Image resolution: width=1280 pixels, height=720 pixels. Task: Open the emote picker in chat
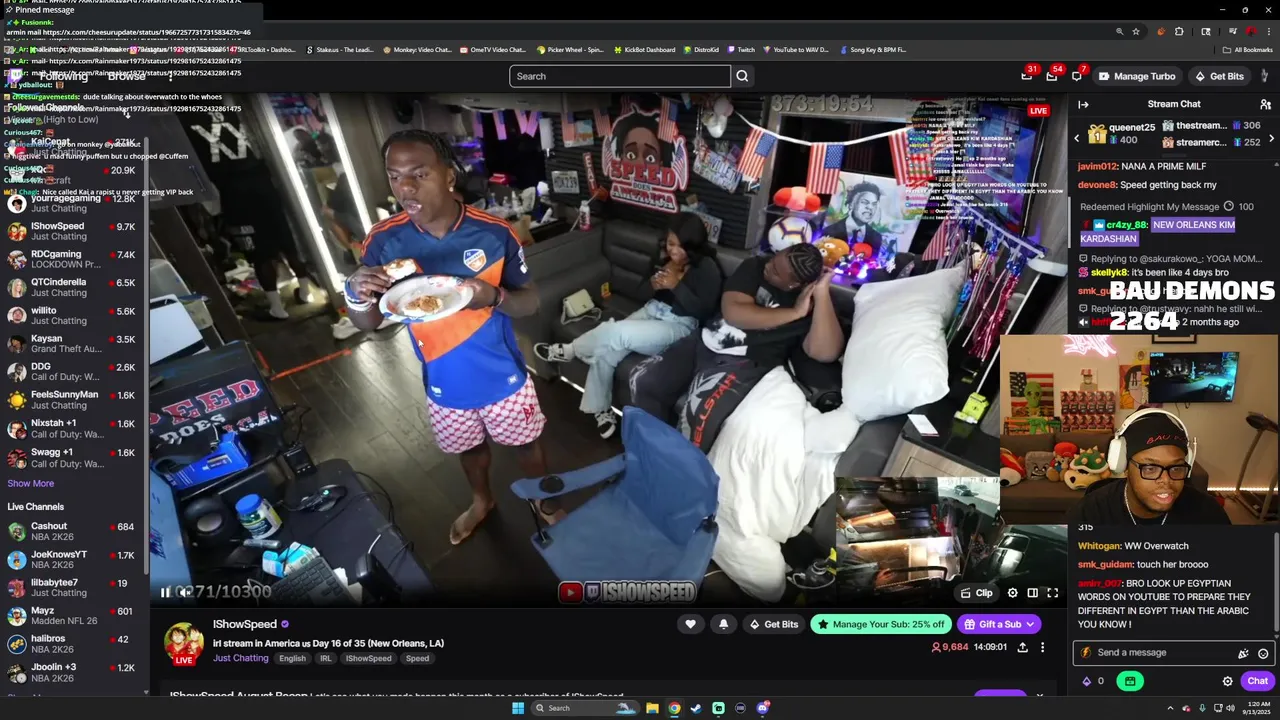pos(1263,653)
